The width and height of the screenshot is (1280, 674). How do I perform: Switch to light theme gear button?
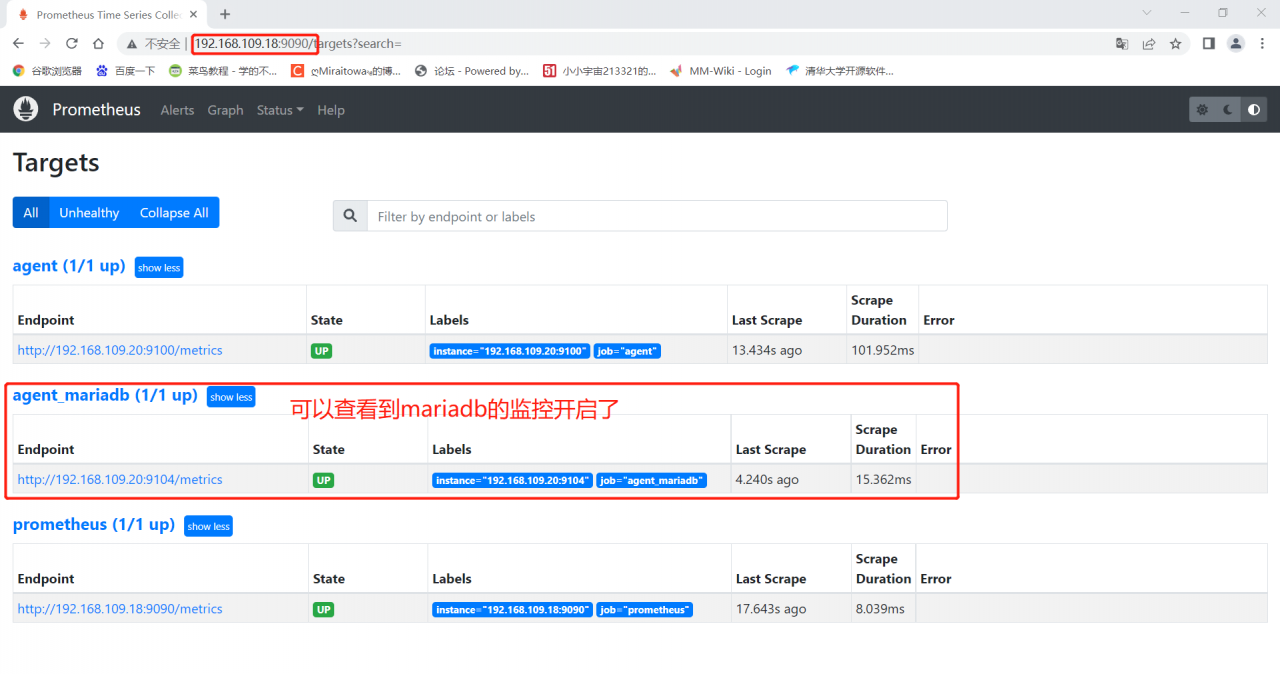point(1202,110)
